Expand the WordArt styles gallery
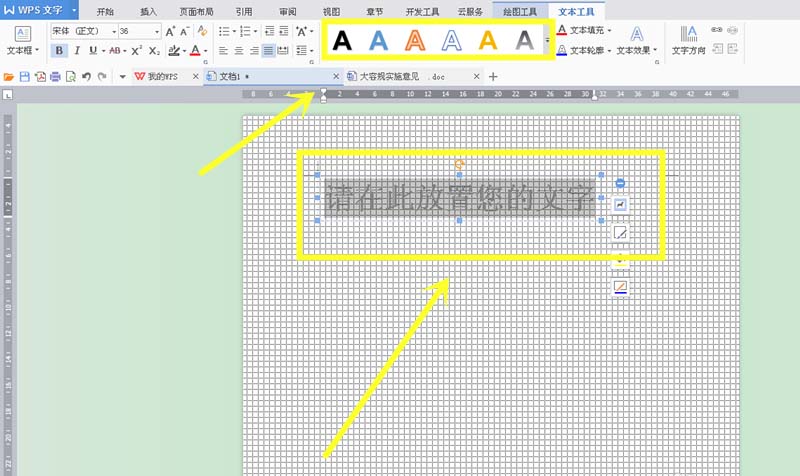 (546, 40)
